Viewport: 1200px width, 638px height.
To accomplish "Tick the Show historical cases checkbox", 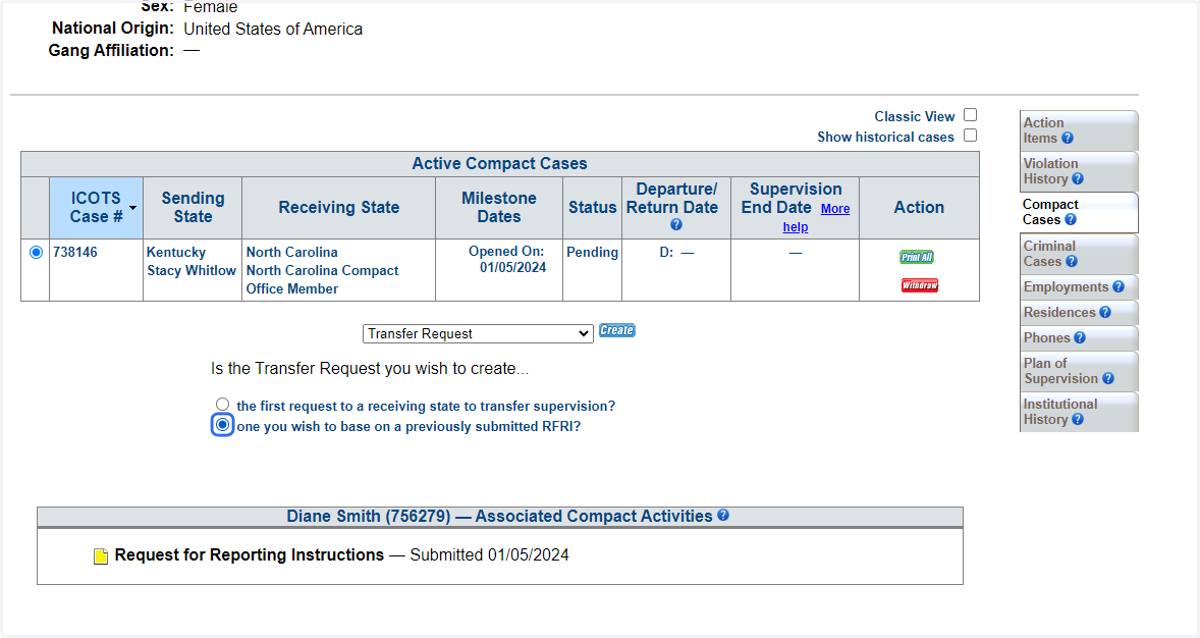I will point(970,136).
